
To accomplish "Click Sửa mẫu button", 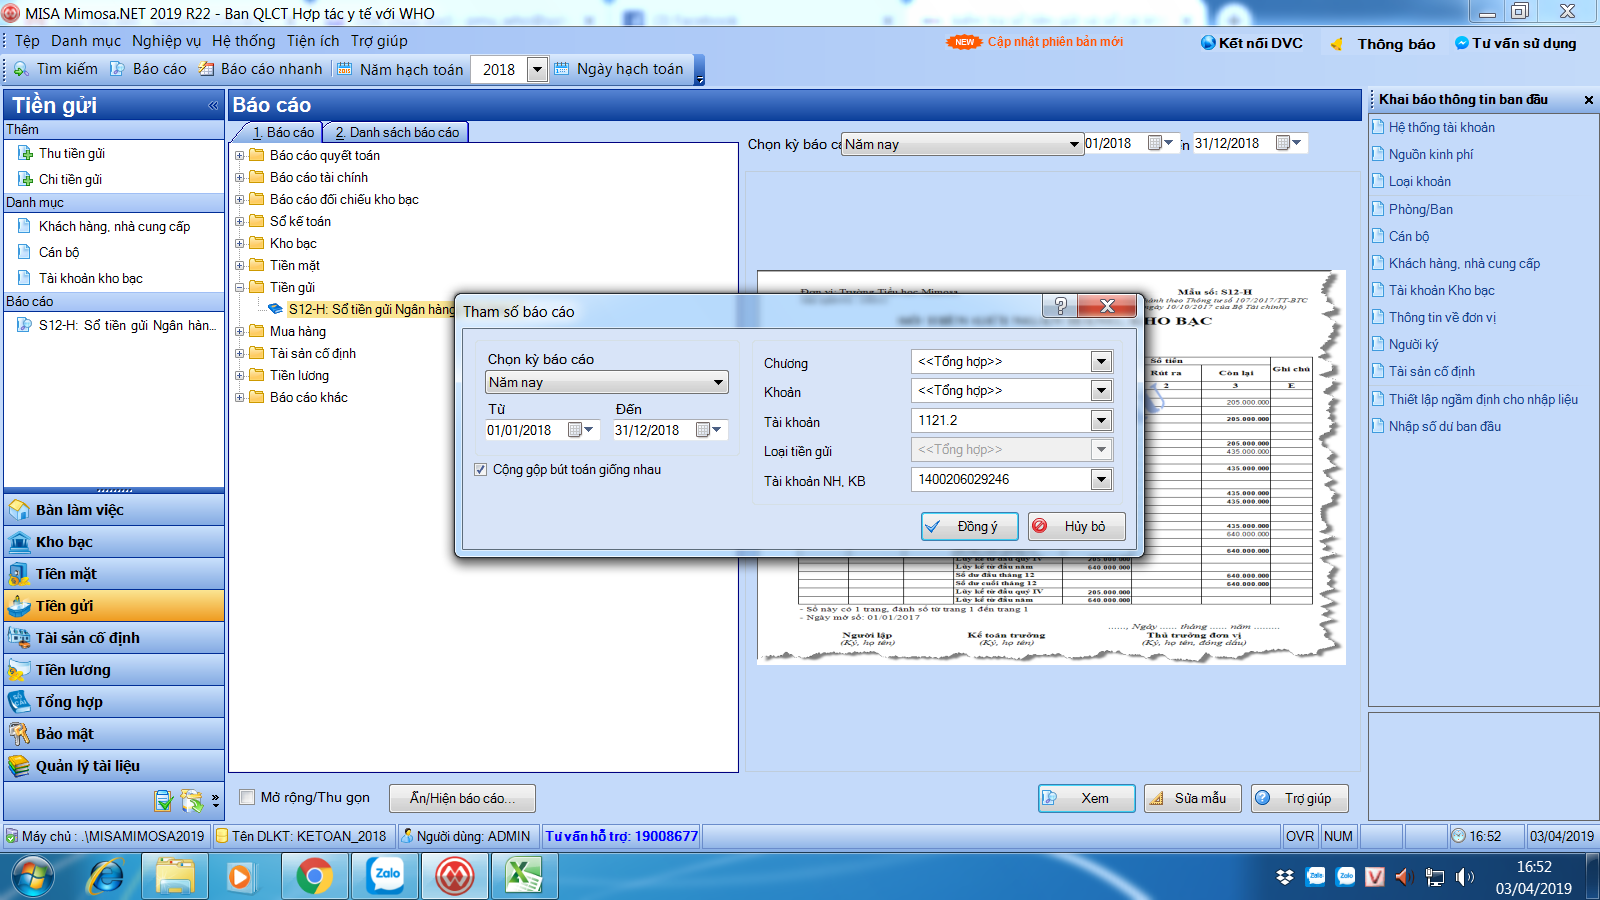I will pos(1193,798).
